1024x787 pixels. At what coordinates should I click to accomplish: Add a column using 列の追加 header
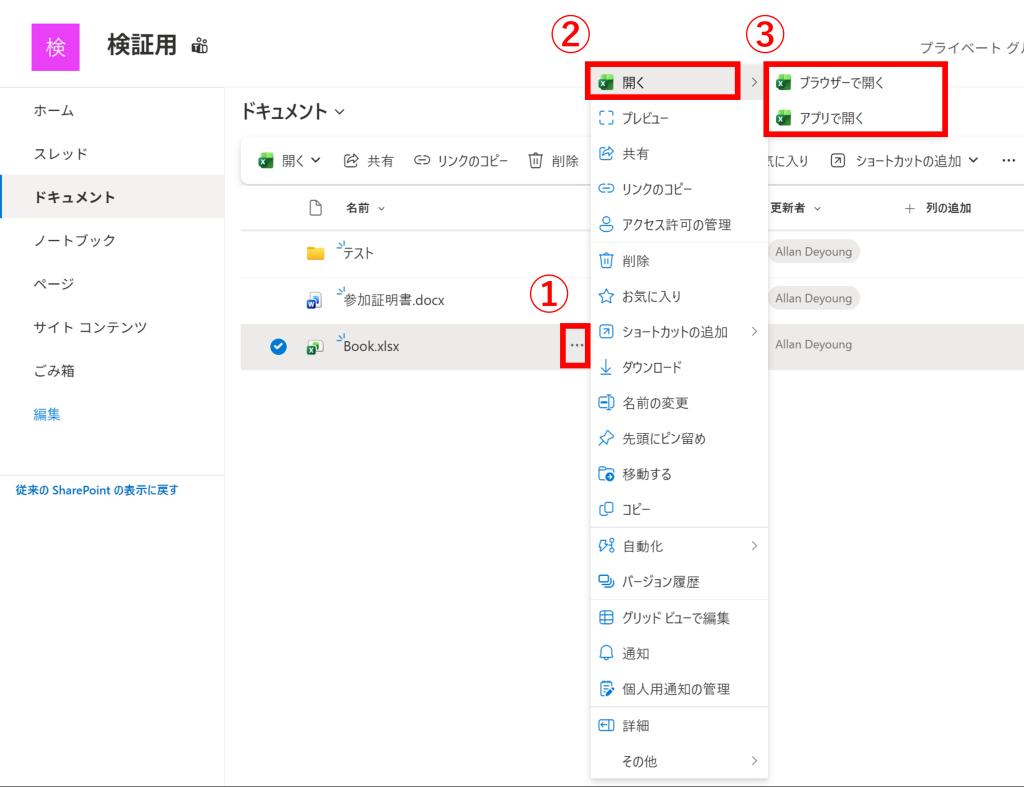tap(938, 208)
